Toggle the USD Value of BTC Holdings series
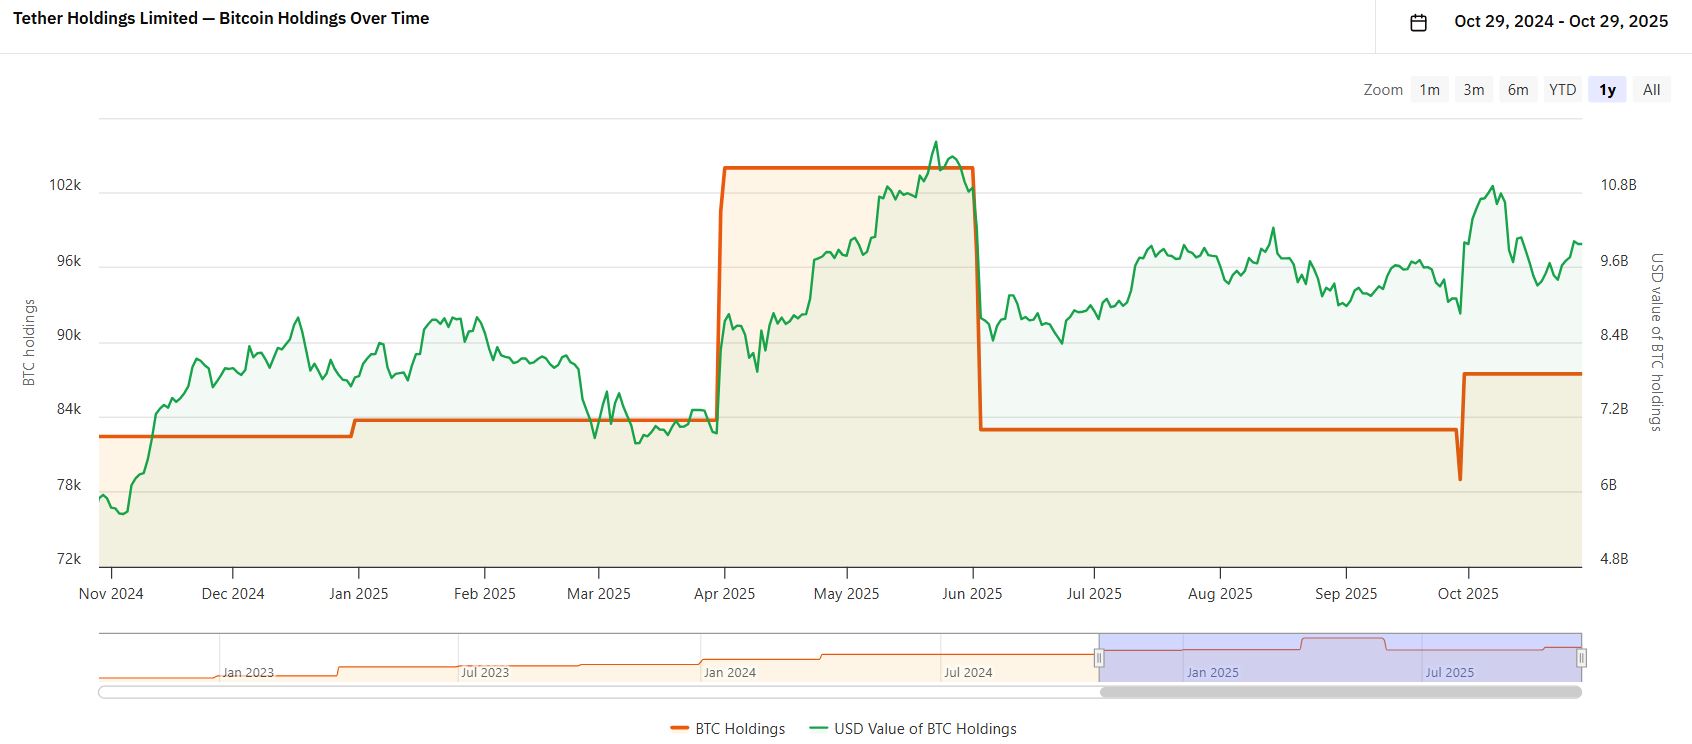 (x=913, y=729)
